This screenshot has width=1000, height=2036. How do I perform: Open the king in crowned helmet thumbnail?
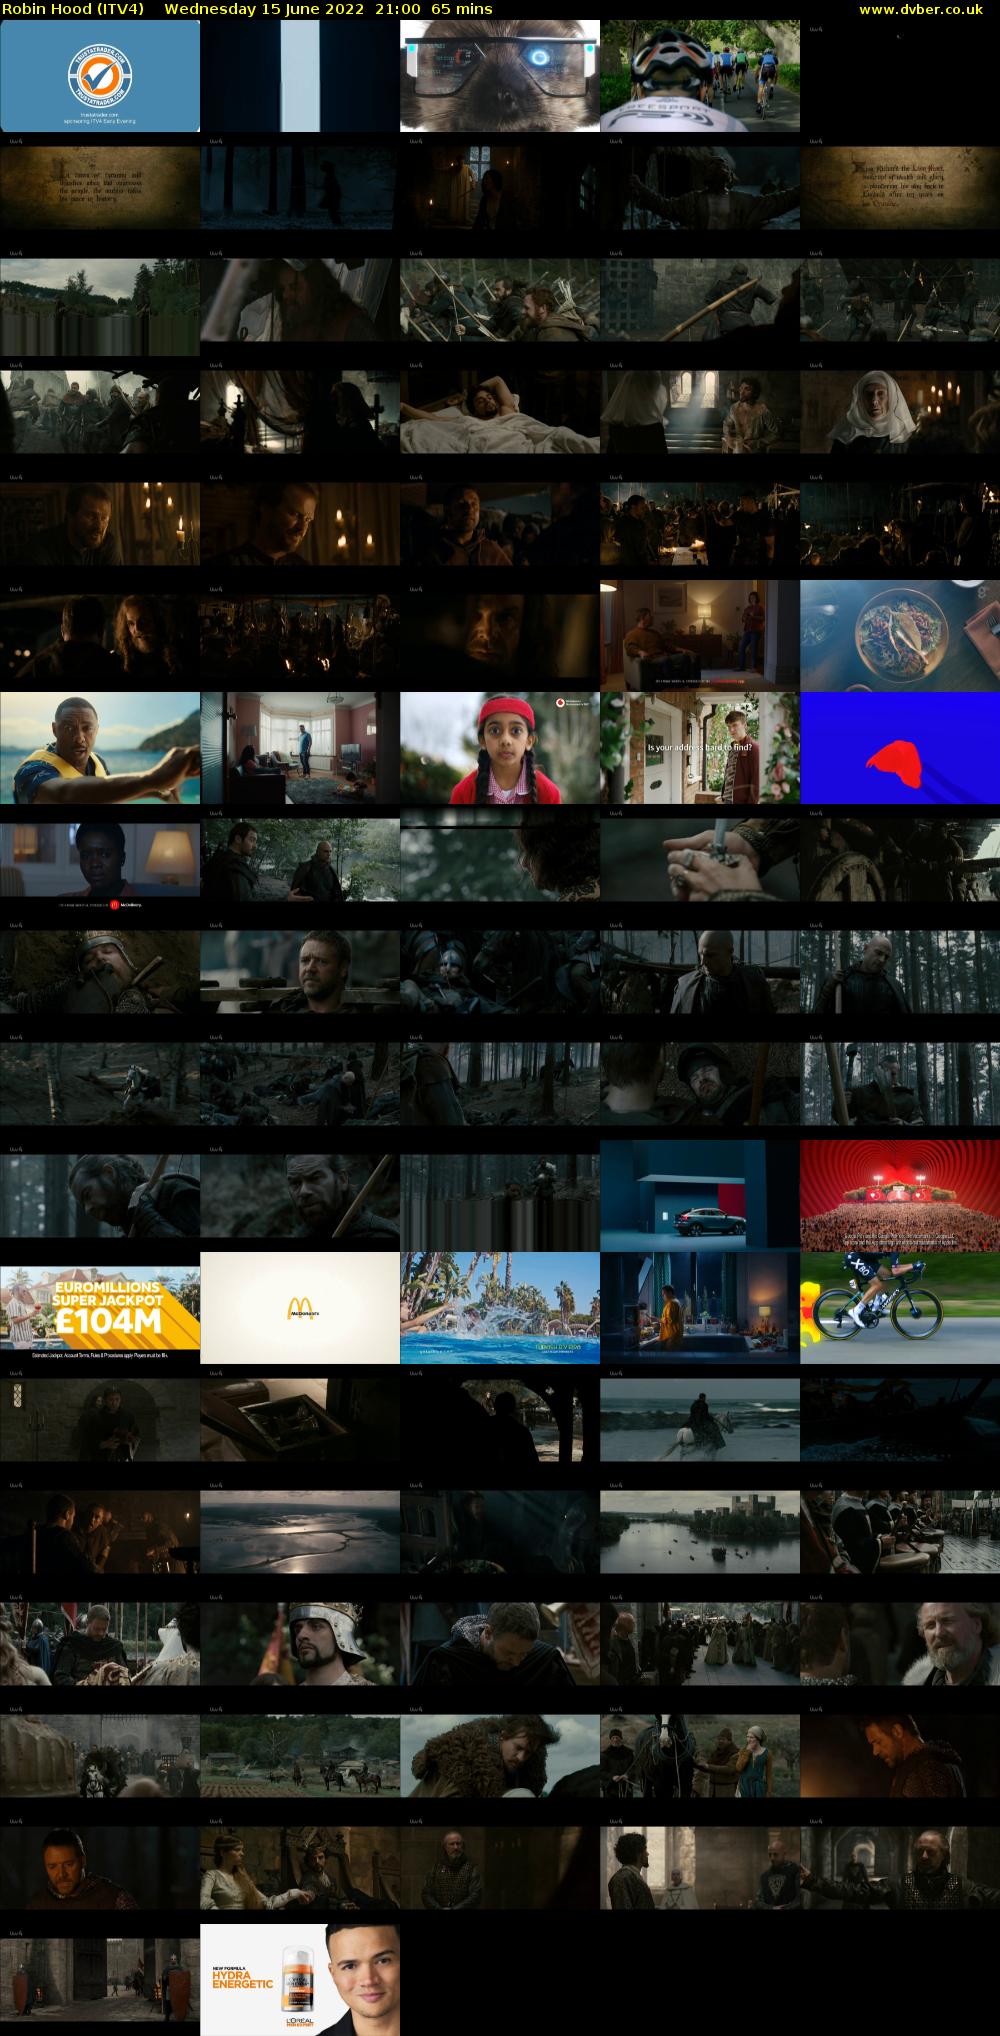point(300,1644)
